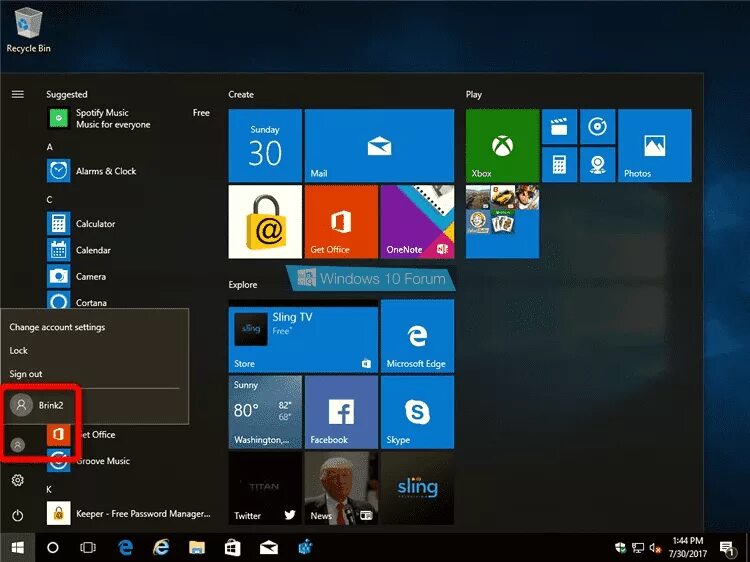This screenshot has width=750, height=562.
Task: Open the Twitter tile
Action: pos(265,488)
